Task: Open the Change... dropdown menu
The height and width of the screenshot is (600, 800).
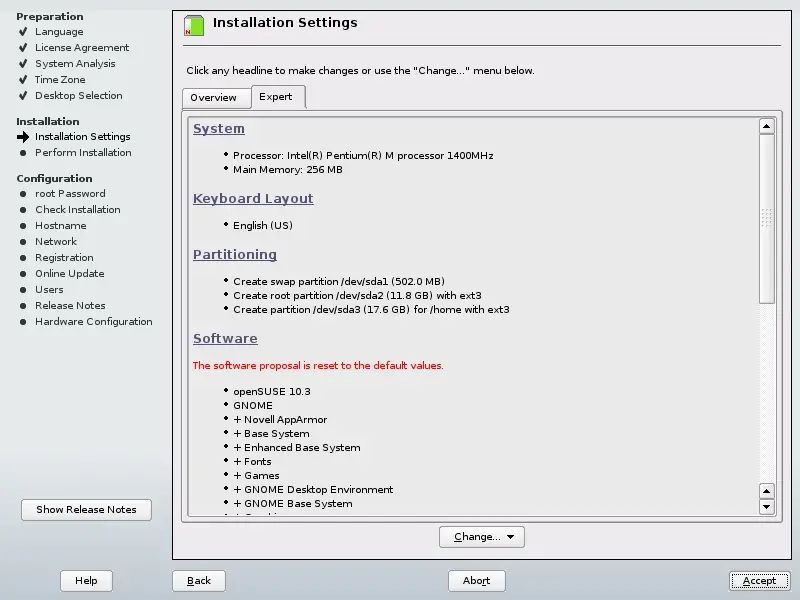Action: [482, 537]
